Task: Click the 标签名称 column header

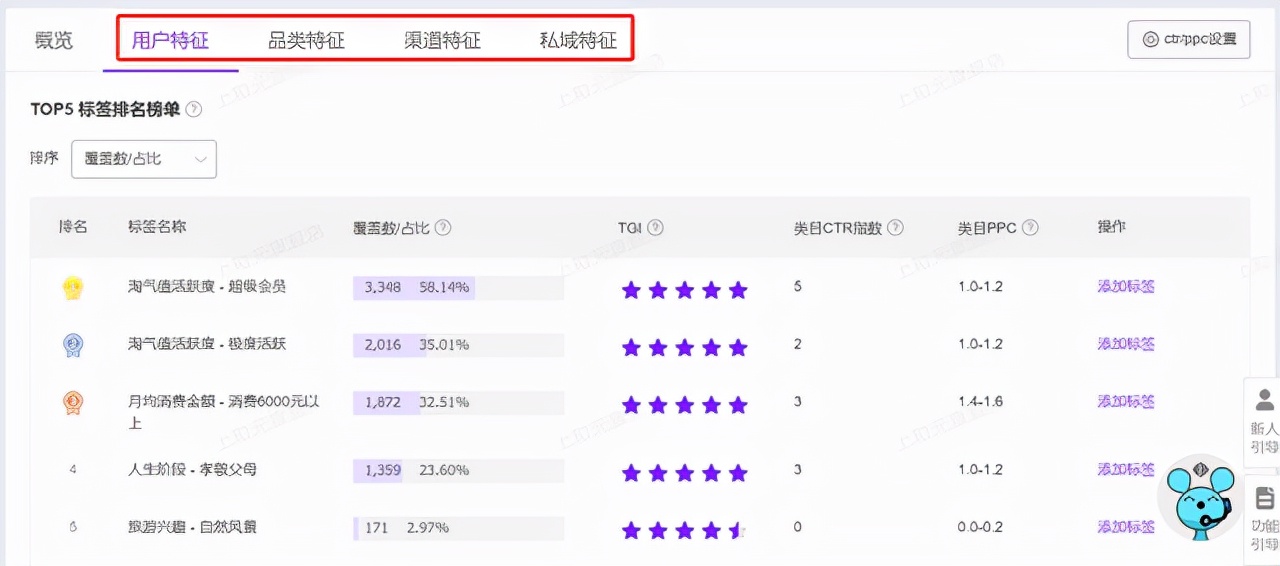Action: [x=157, y=227]
